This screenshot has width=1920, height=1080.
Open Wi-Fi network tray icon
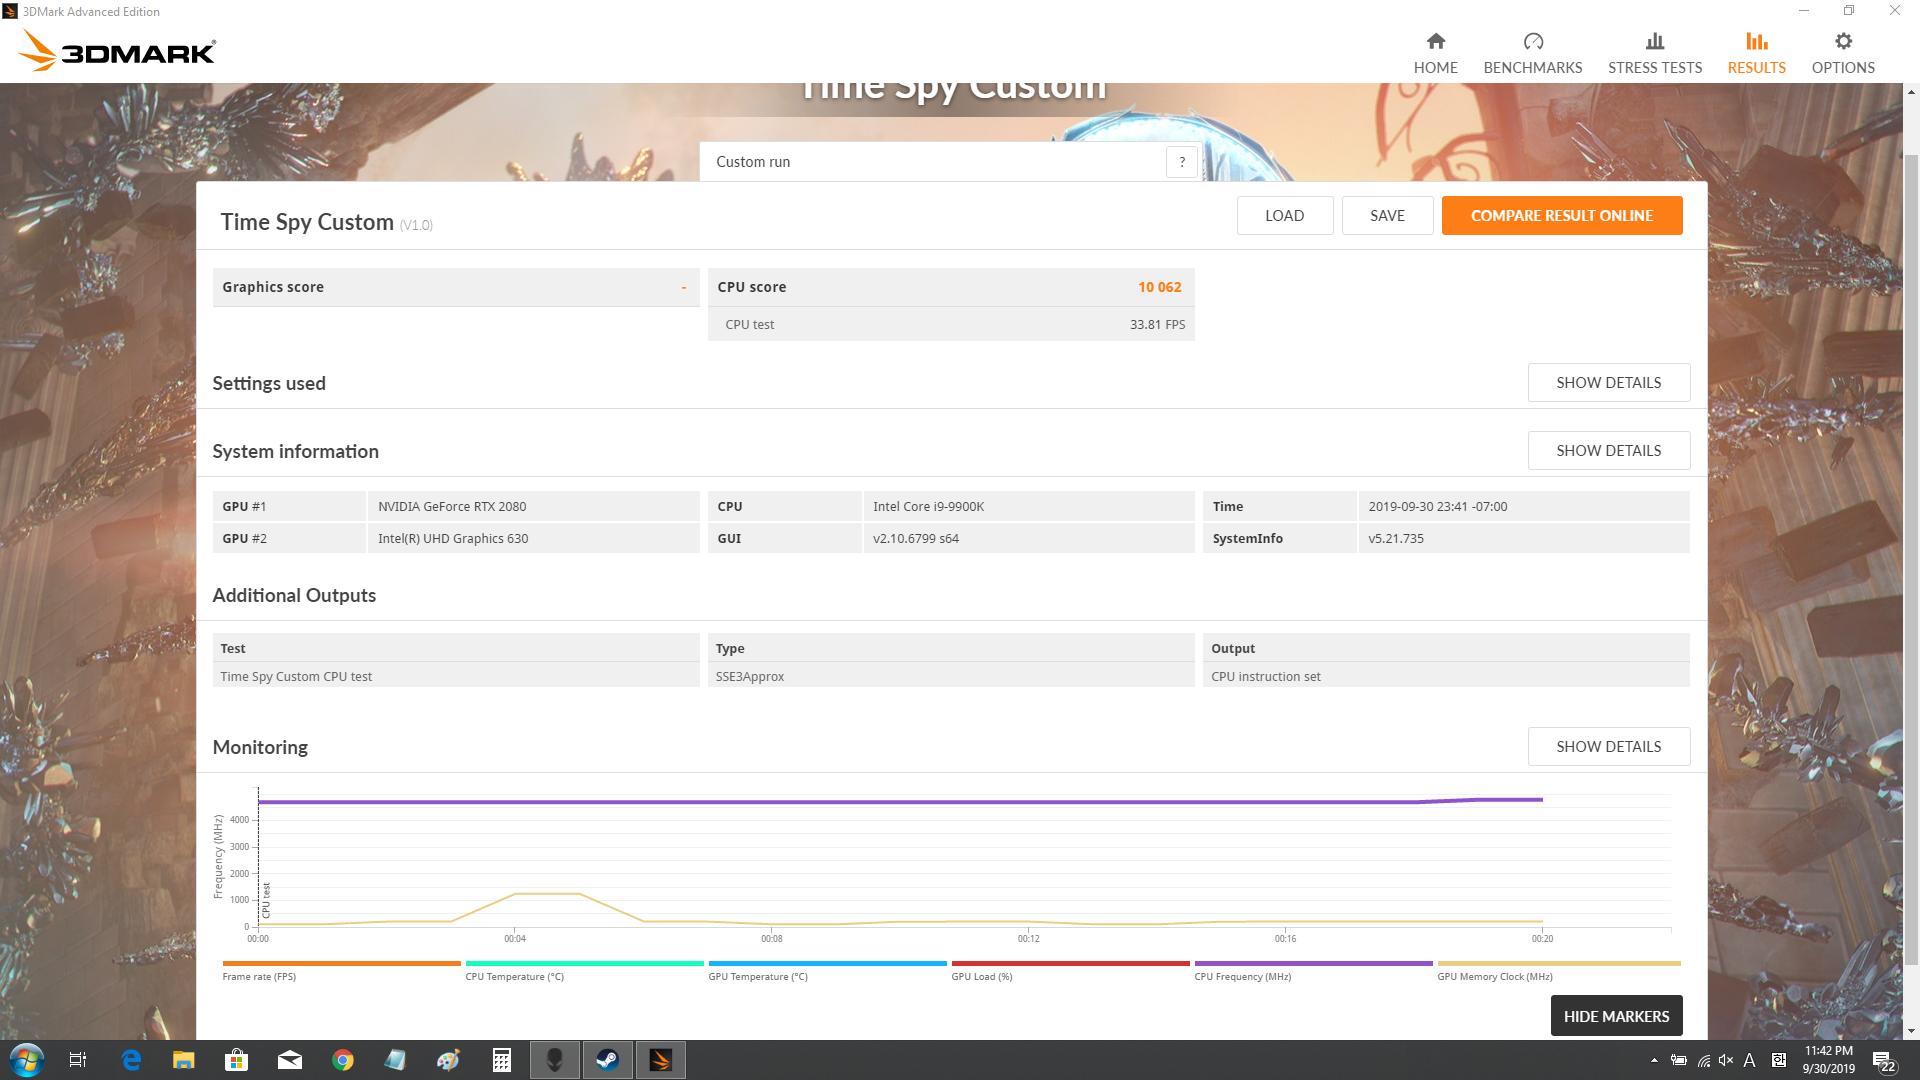click(x=1703, y=1060)
